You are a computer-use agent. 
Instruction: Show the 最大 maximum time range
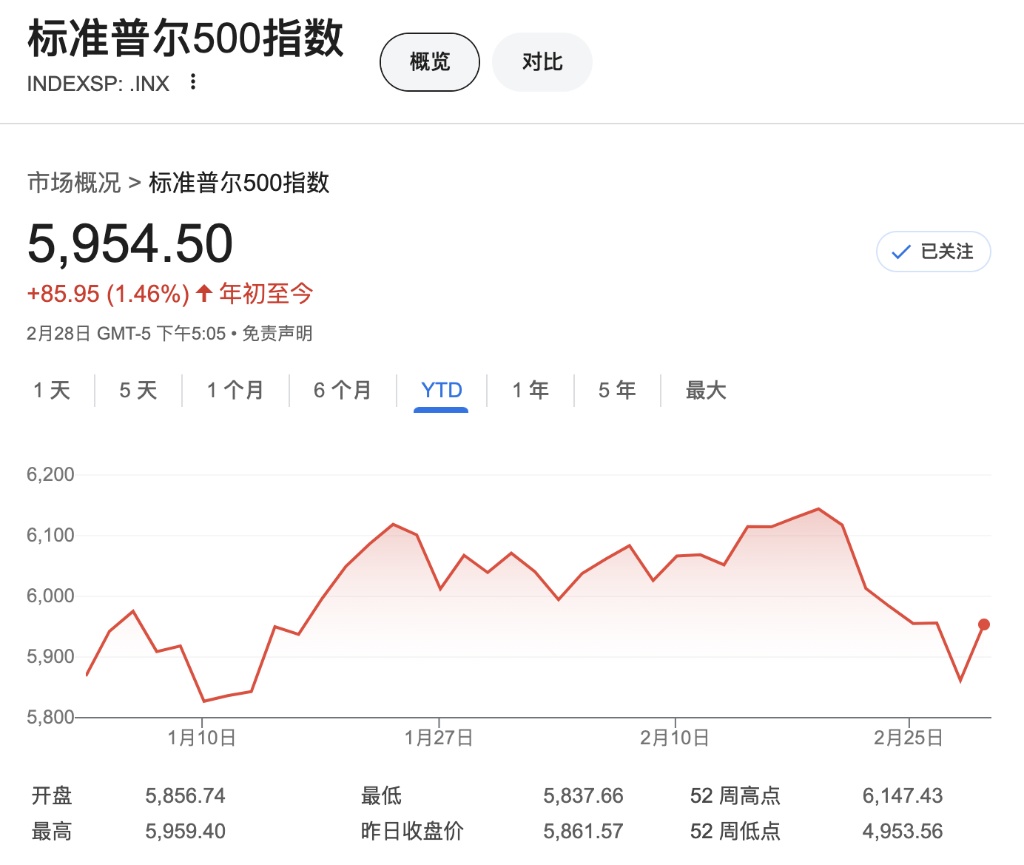(x=705, y=390)
